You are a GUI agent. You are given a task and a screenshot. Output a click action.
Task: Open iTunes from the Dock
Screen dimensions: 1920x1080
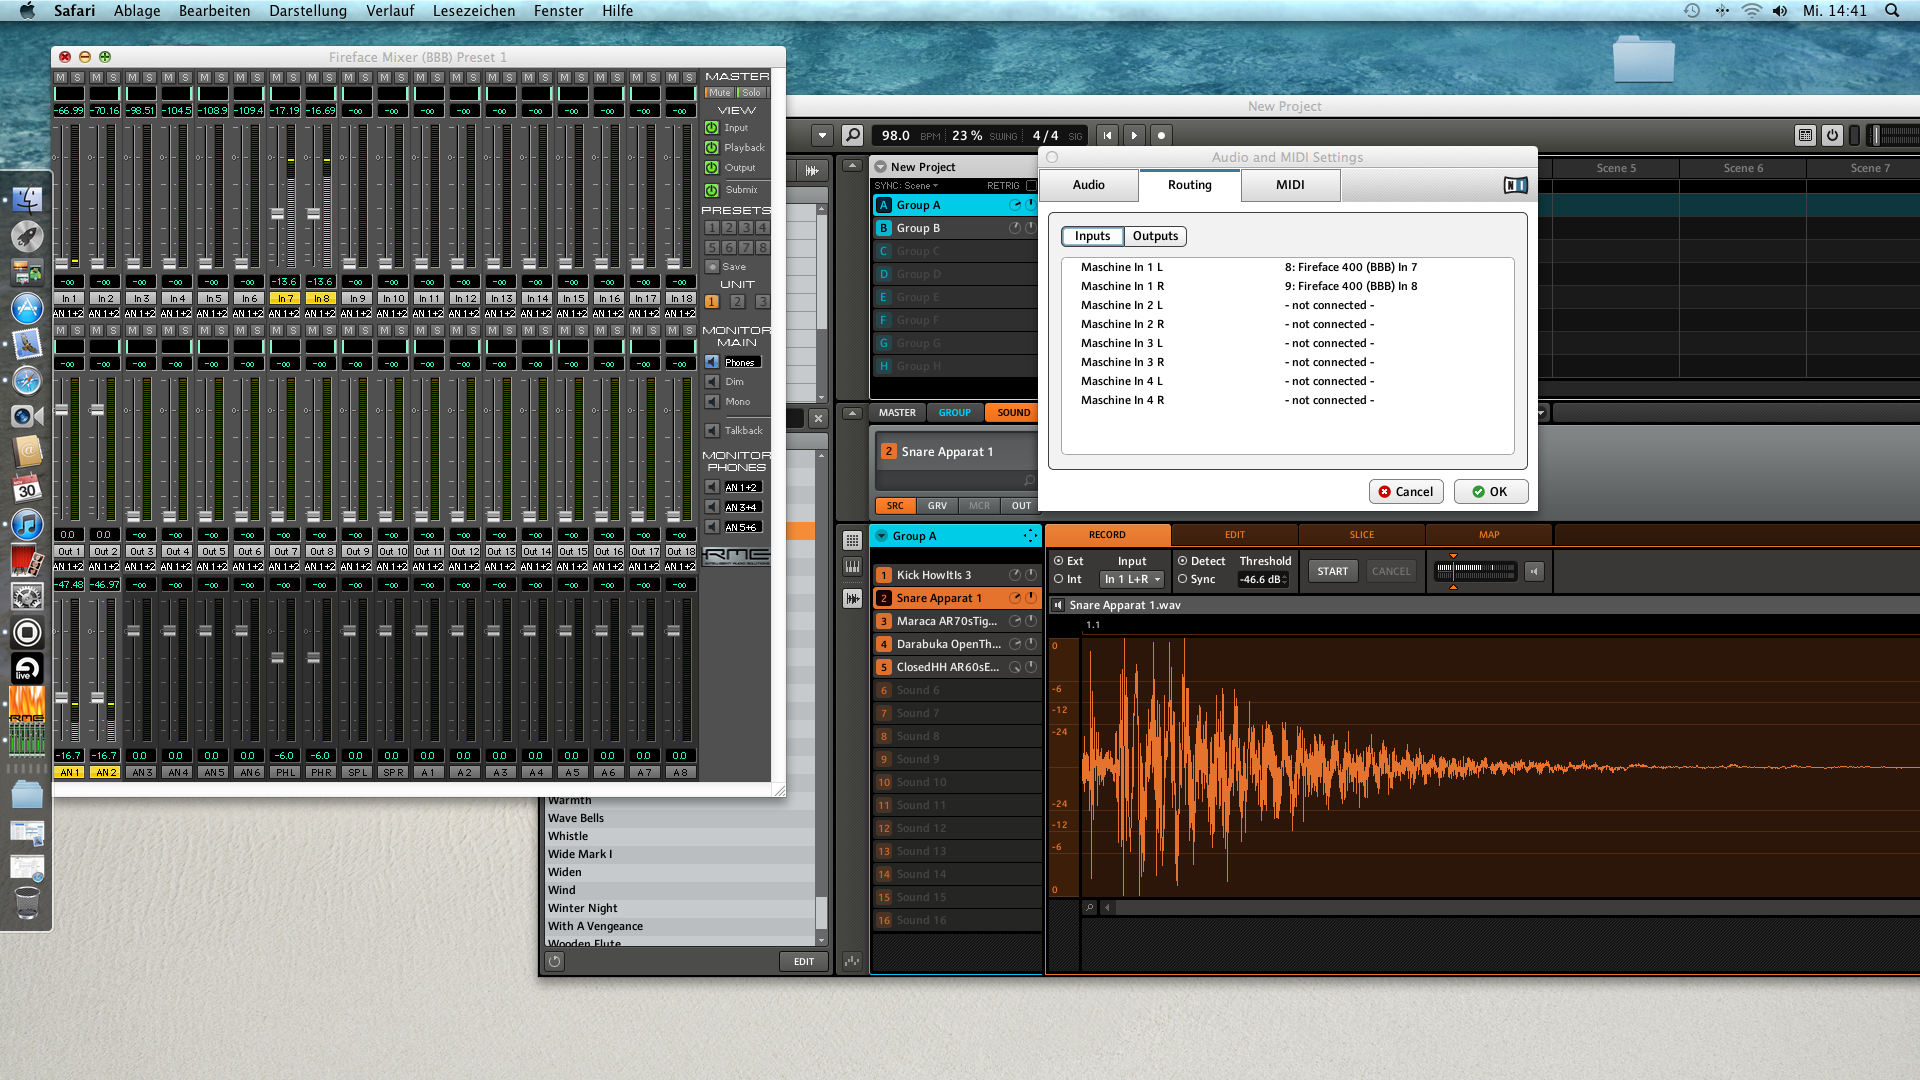[x=27, y=524]
